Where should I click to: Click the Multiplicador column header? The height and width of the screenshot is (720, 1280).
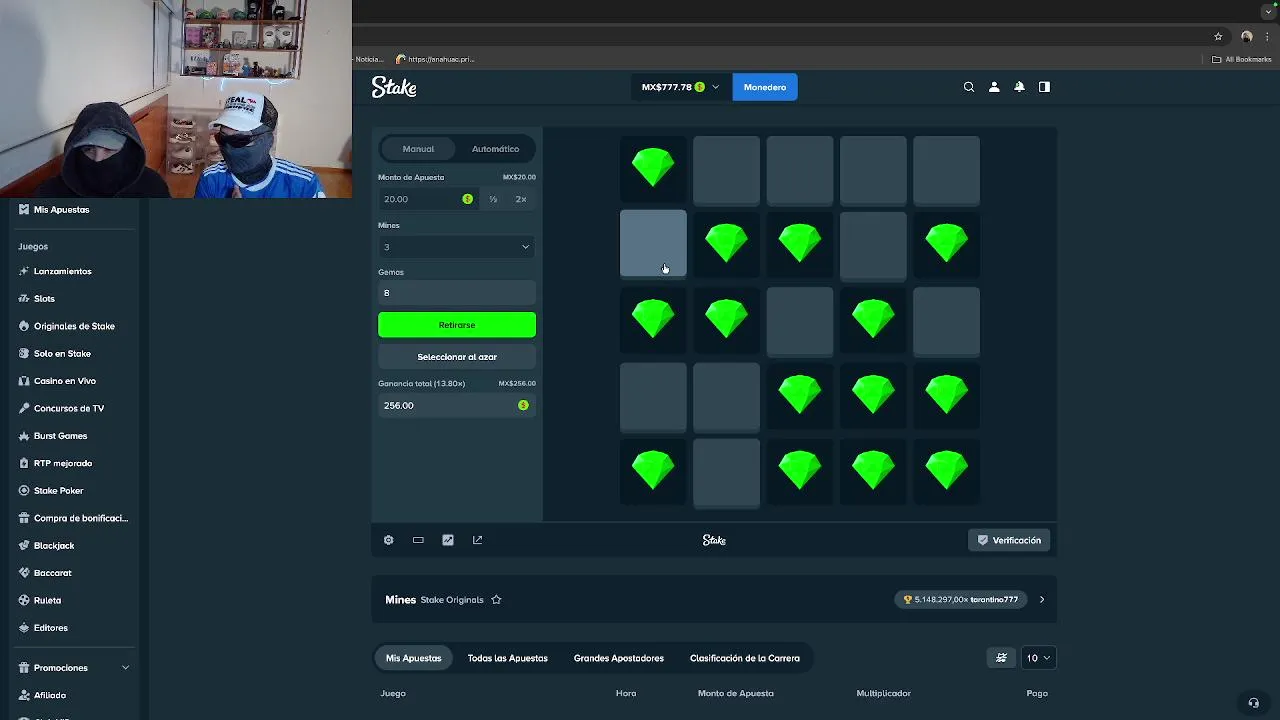(883, 693)
